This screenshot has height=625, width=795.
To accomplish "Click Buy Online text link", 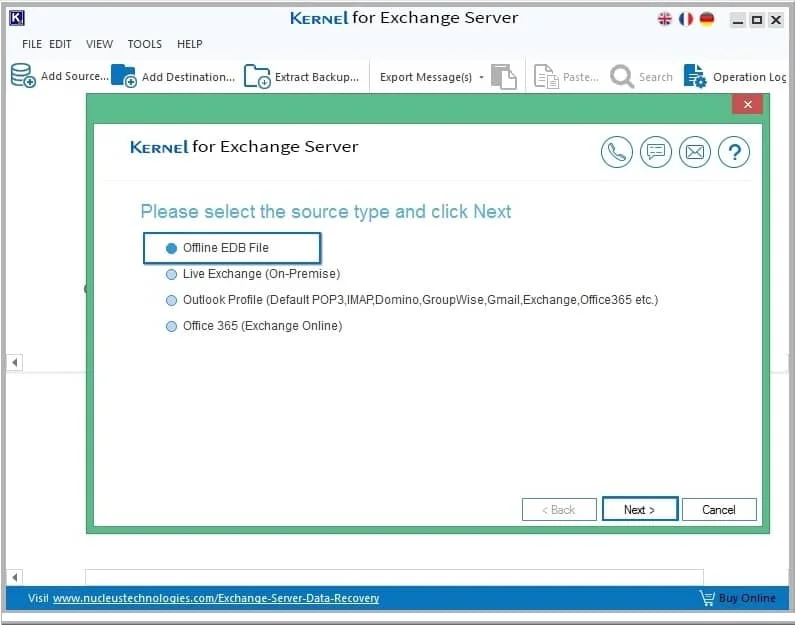I will pos(747,598).
